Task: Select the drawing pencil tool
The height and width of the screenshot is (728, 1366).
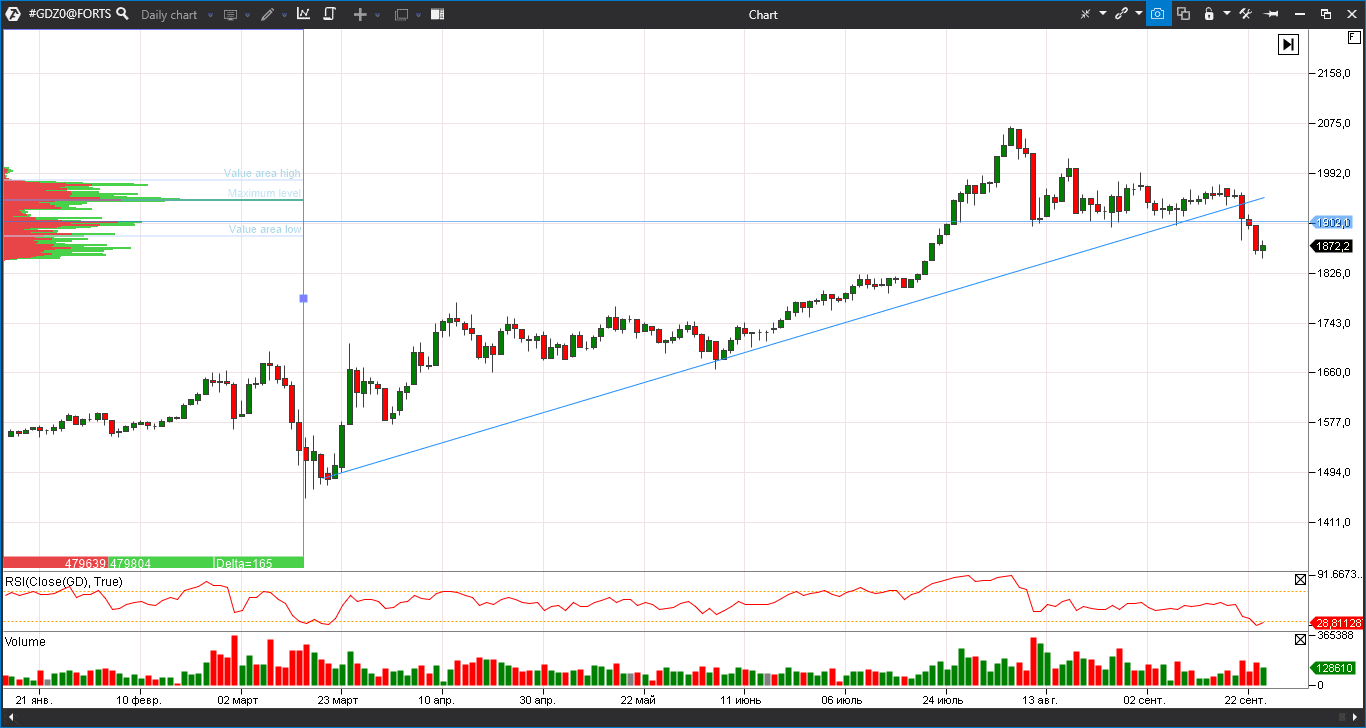Action: (267, 14)
